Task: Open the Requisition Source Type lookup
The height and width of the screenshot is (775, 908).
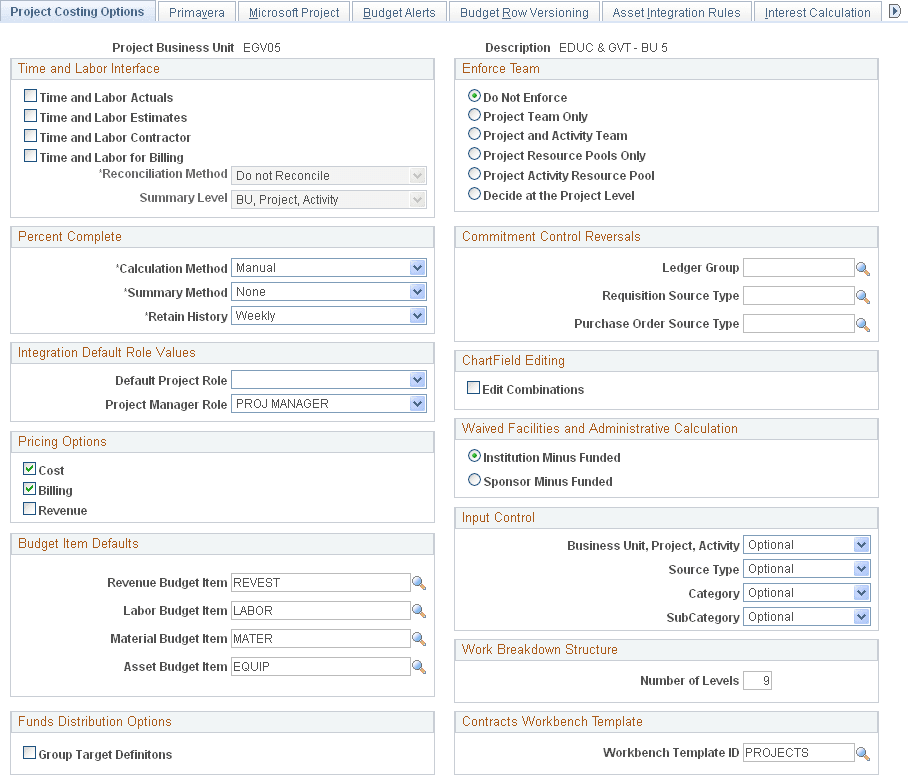Action: [x=863, y=296]
